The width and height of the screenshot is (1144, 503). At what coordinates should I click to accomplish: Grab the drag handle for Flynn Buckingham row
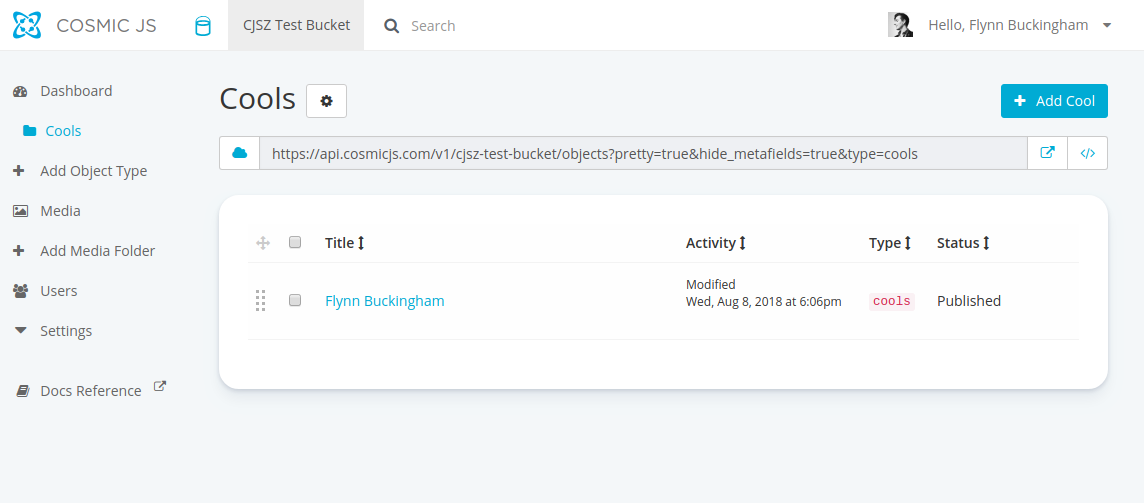click(x=260, y=300)
